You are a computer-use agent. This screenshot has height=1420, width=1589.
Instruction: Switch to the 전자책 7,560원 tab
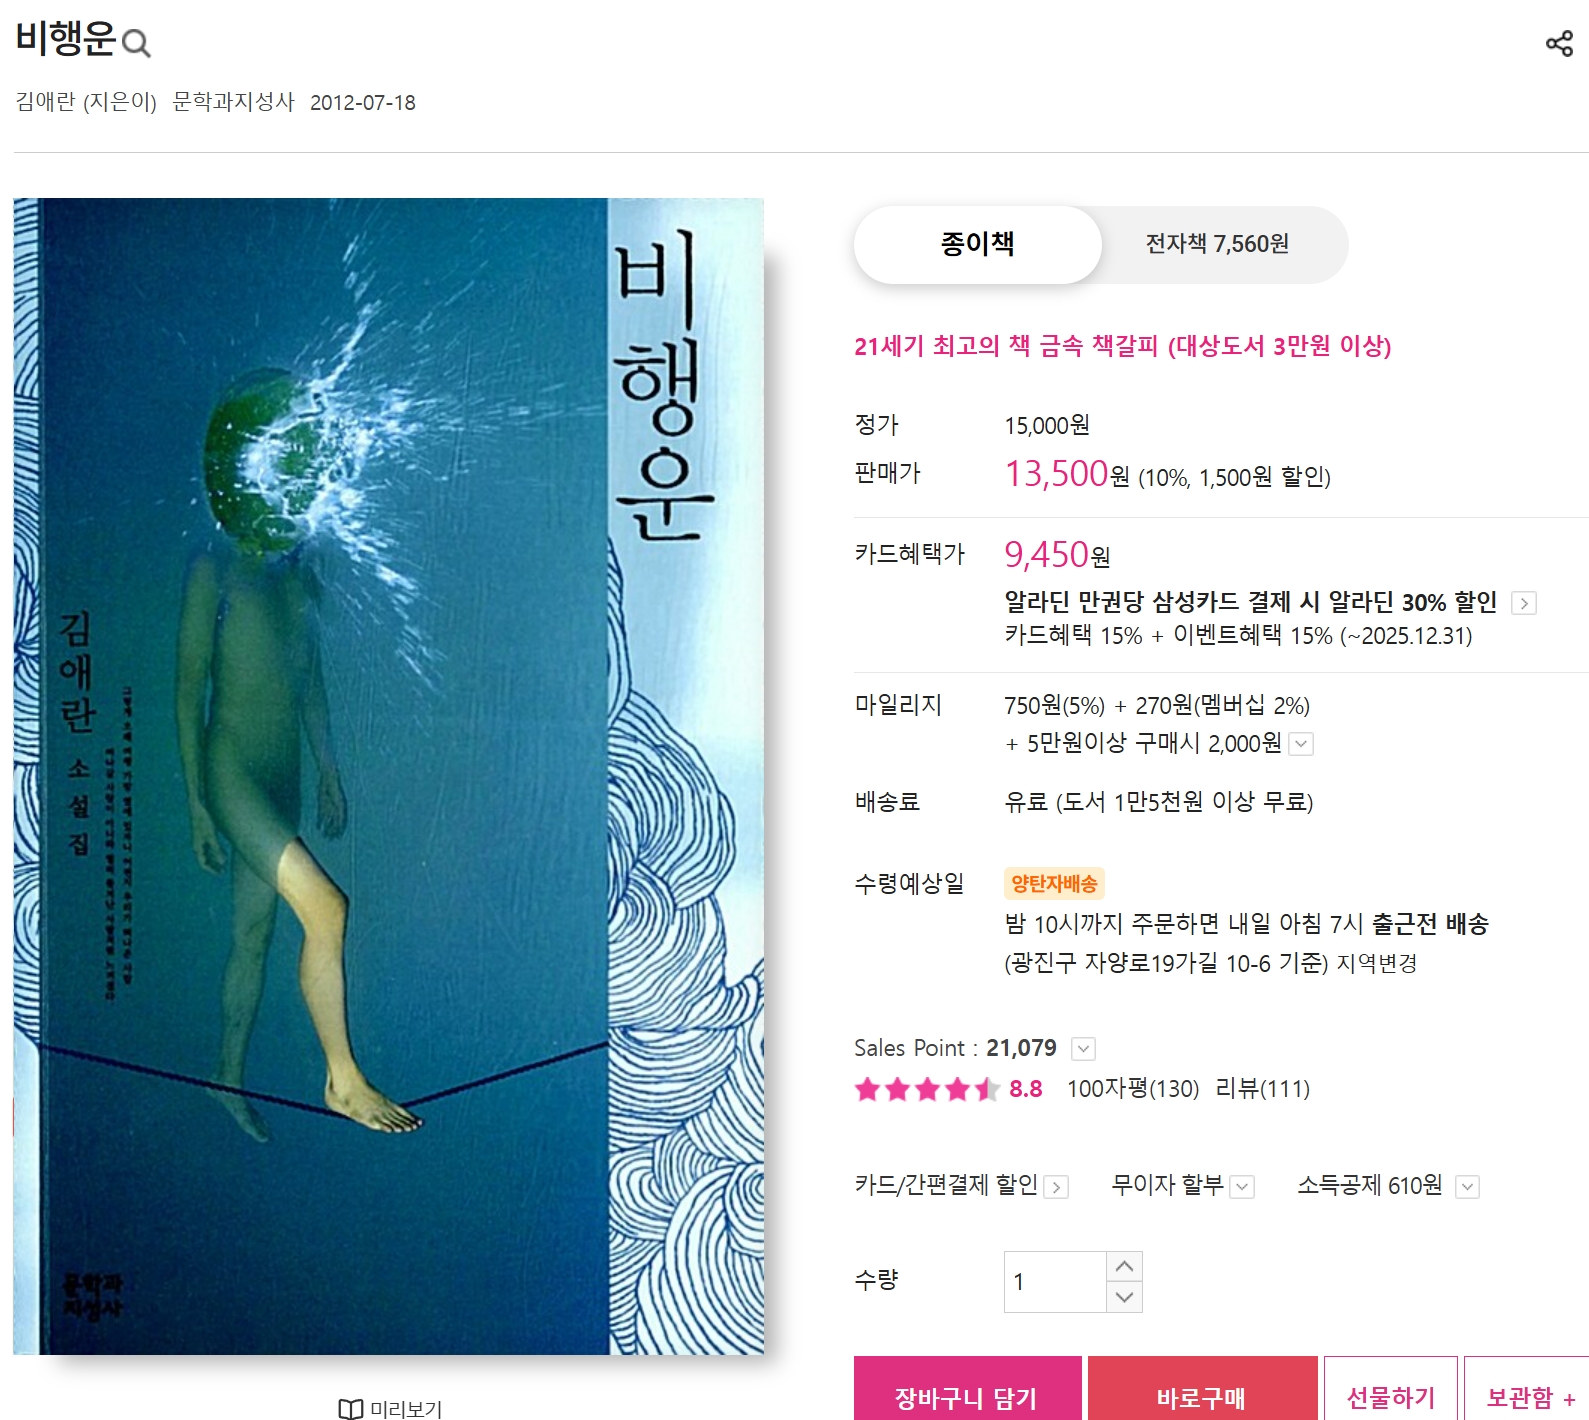tap(1217, 245)
